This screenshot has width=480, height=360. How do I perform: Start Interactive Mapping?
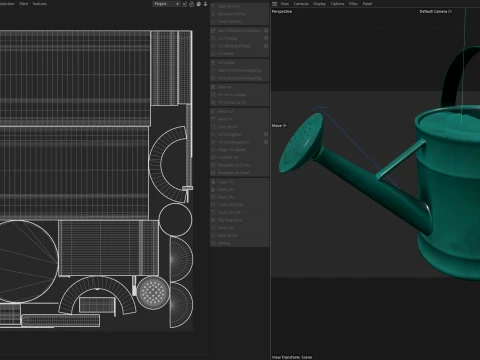[x=239, y=70]
